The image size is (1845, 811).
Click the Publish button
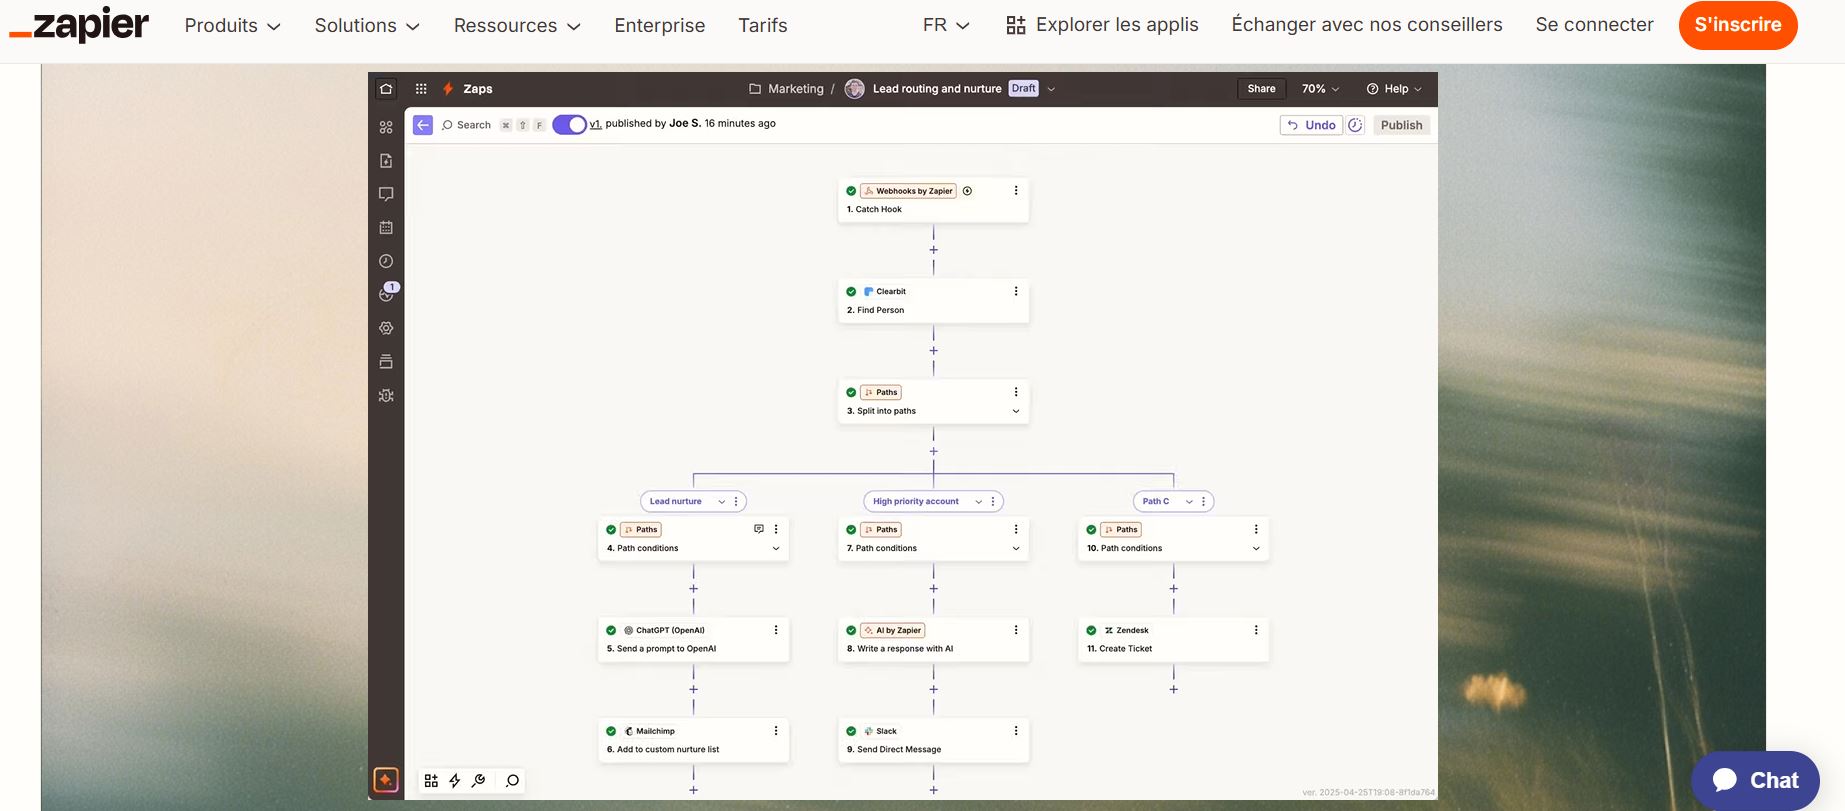(x=1401, y=125)
